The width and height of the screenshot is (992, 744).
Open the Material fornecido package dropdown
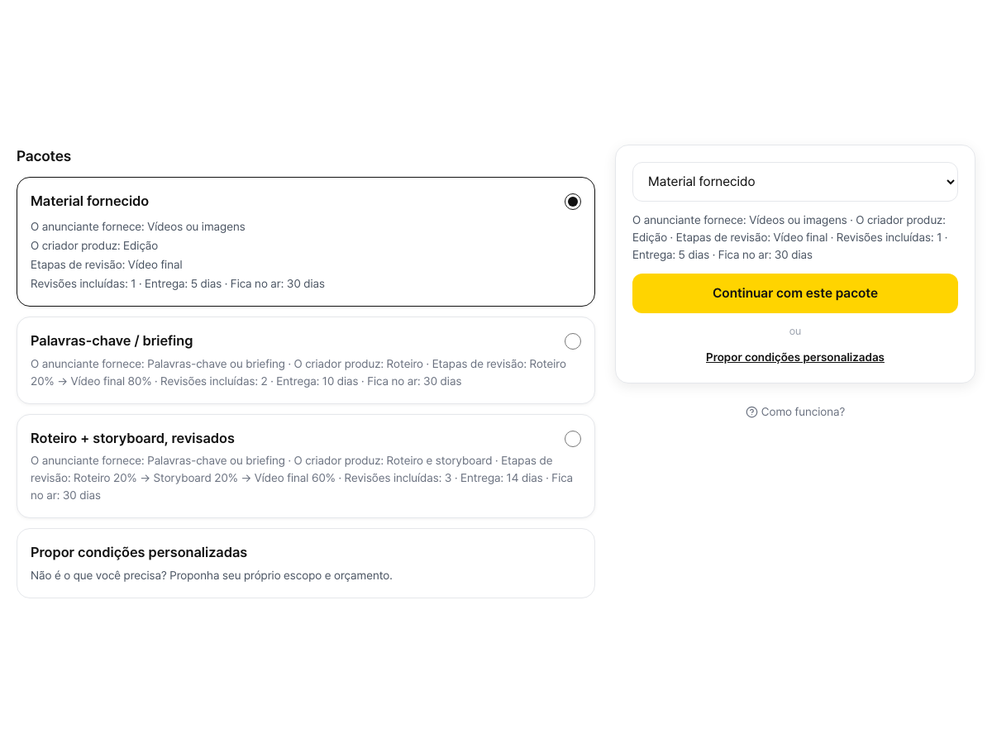point(795,182)
